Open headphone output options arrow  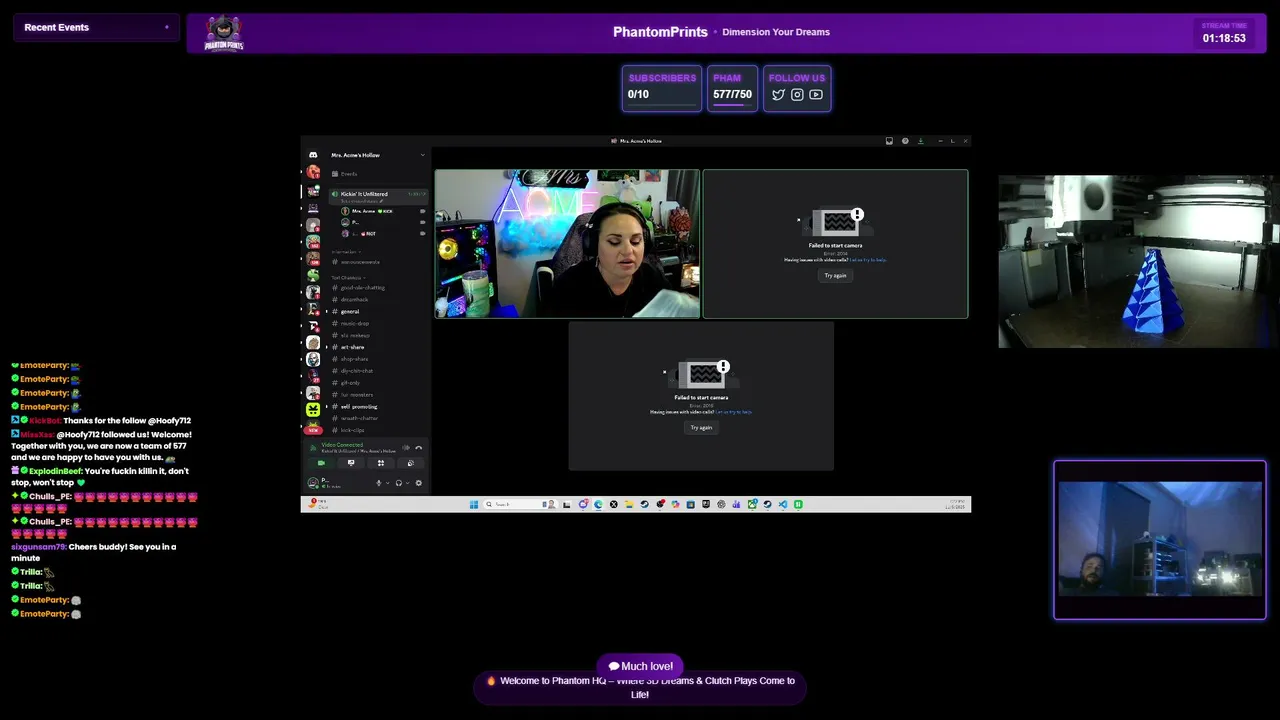(x=407, y=483)
